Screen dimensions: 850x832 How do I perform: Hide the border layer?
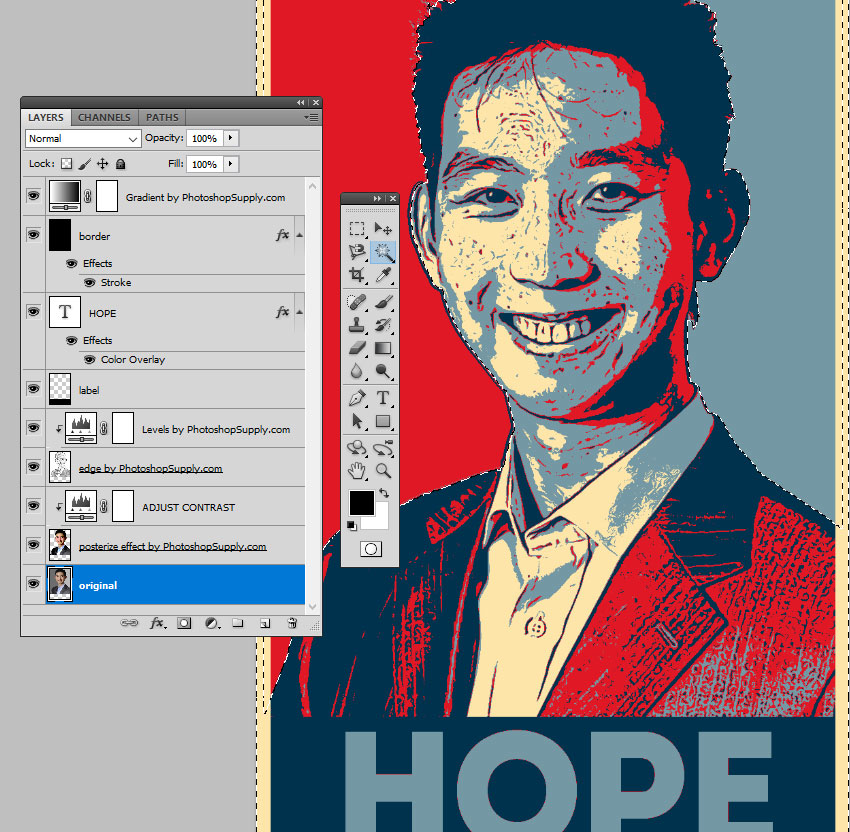tap(34, 235)
